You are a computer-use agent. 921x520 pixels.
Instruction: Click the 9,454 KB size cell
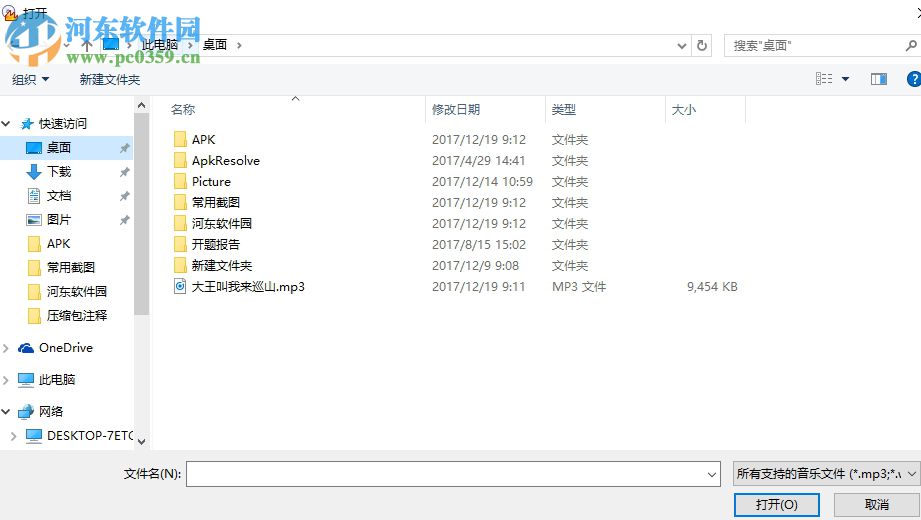(x=712, y=287)
